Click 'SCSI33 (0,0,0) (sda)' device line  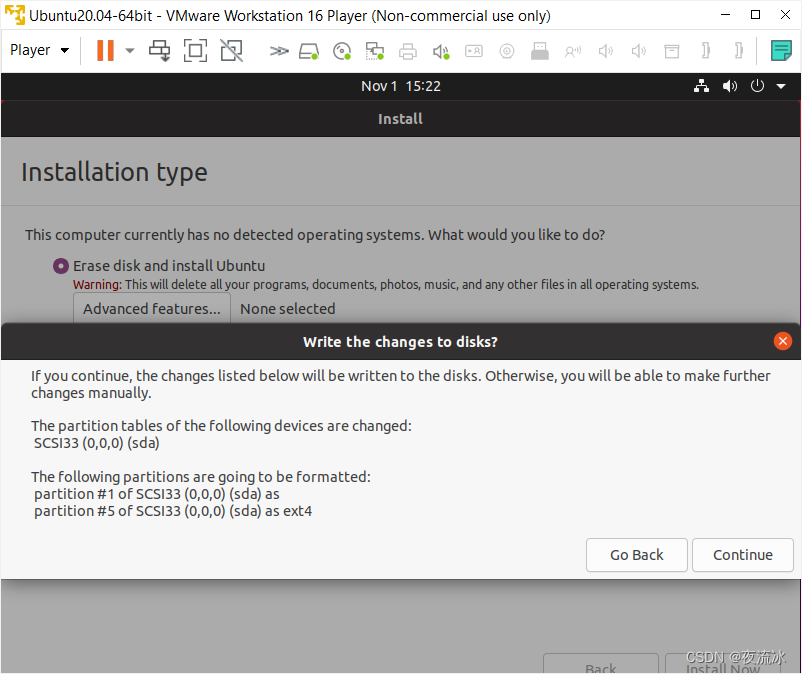pyautogui.click(x=97, y=443)
